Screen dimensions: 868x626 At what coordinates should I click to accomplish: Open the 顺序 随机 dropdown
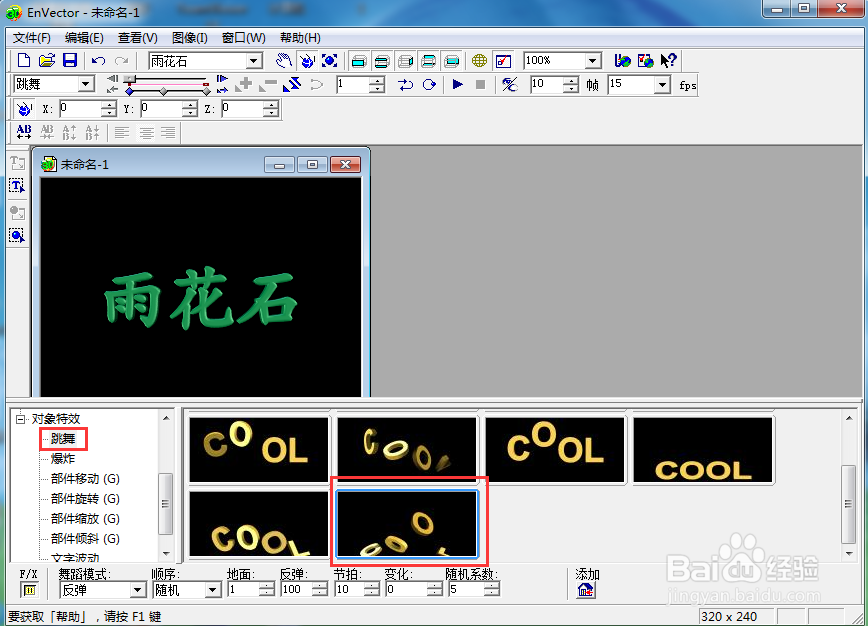[x=213, y=590]
